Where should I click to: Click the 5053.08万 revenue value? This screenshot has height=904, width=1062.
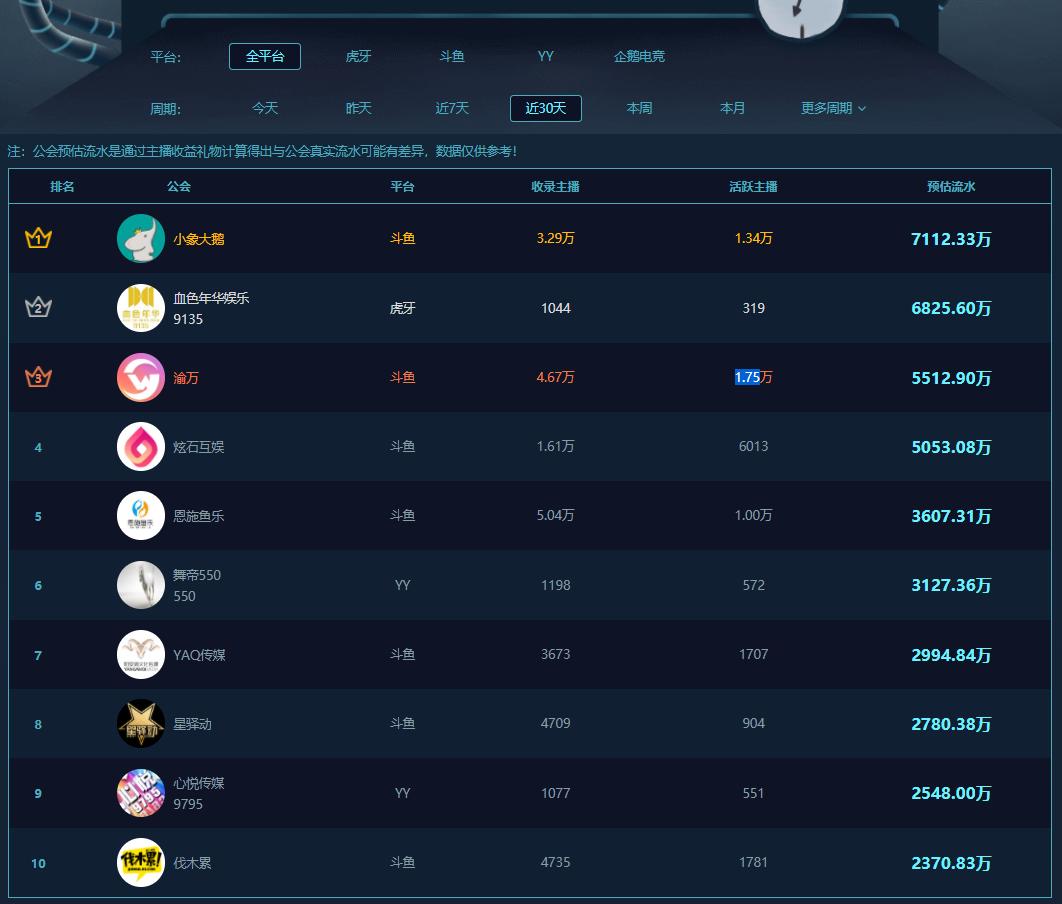(951, 447)
